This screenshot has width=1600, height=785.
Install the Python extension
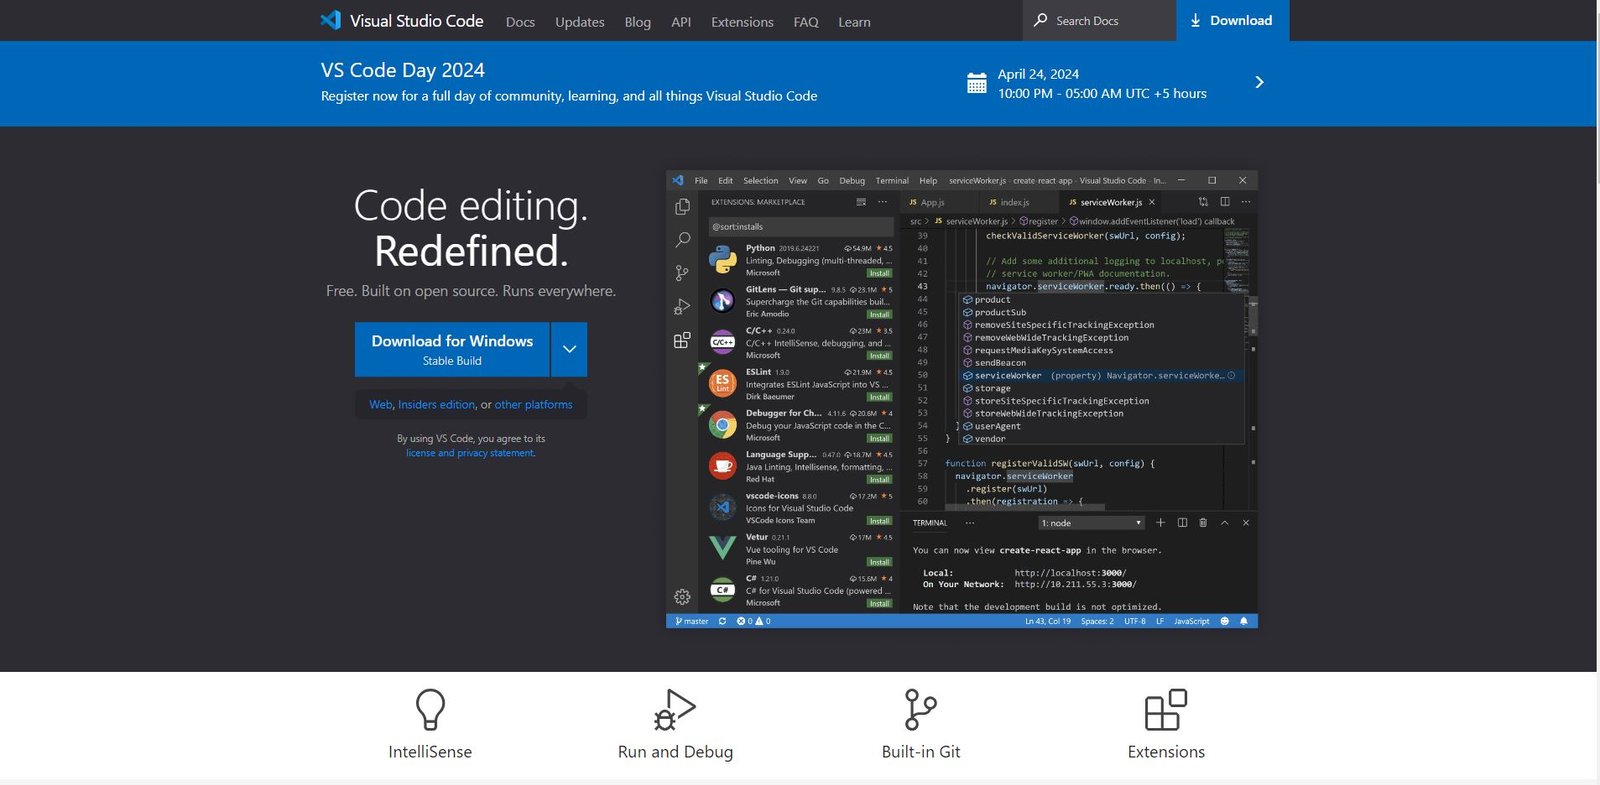click(879, 273)
